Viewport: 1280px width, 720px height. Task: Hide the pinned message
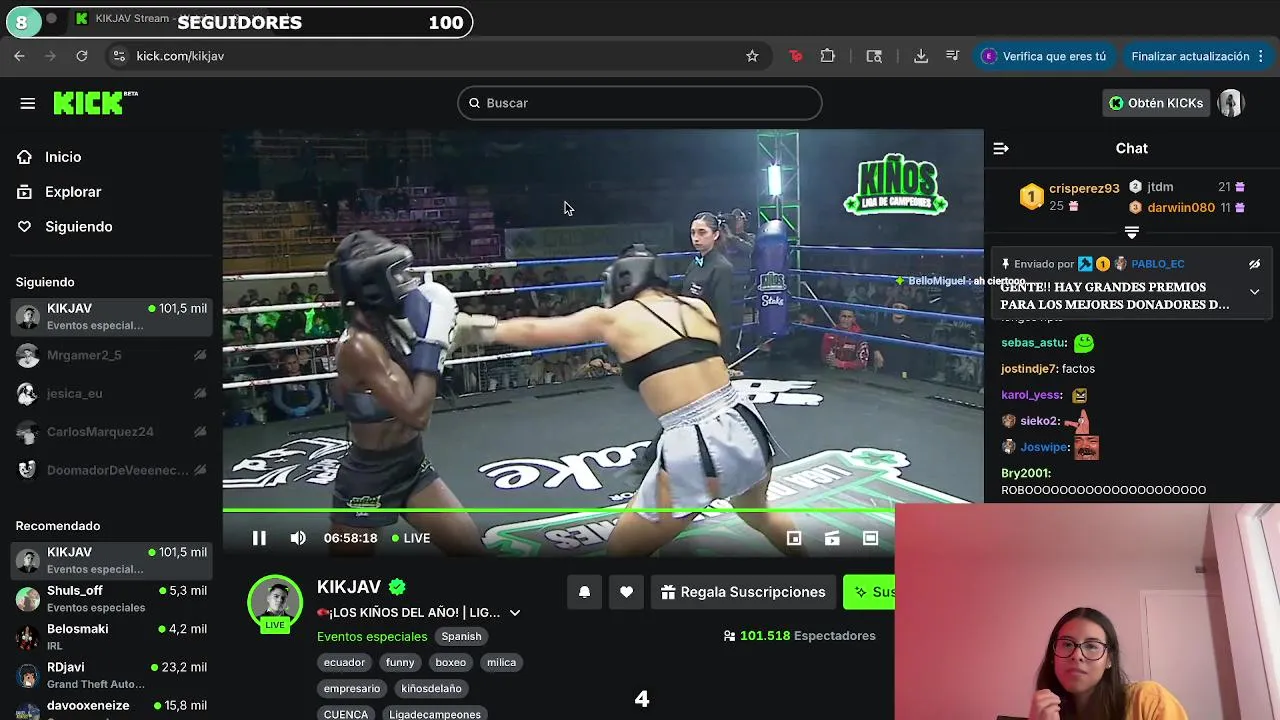click(1254, 264)
